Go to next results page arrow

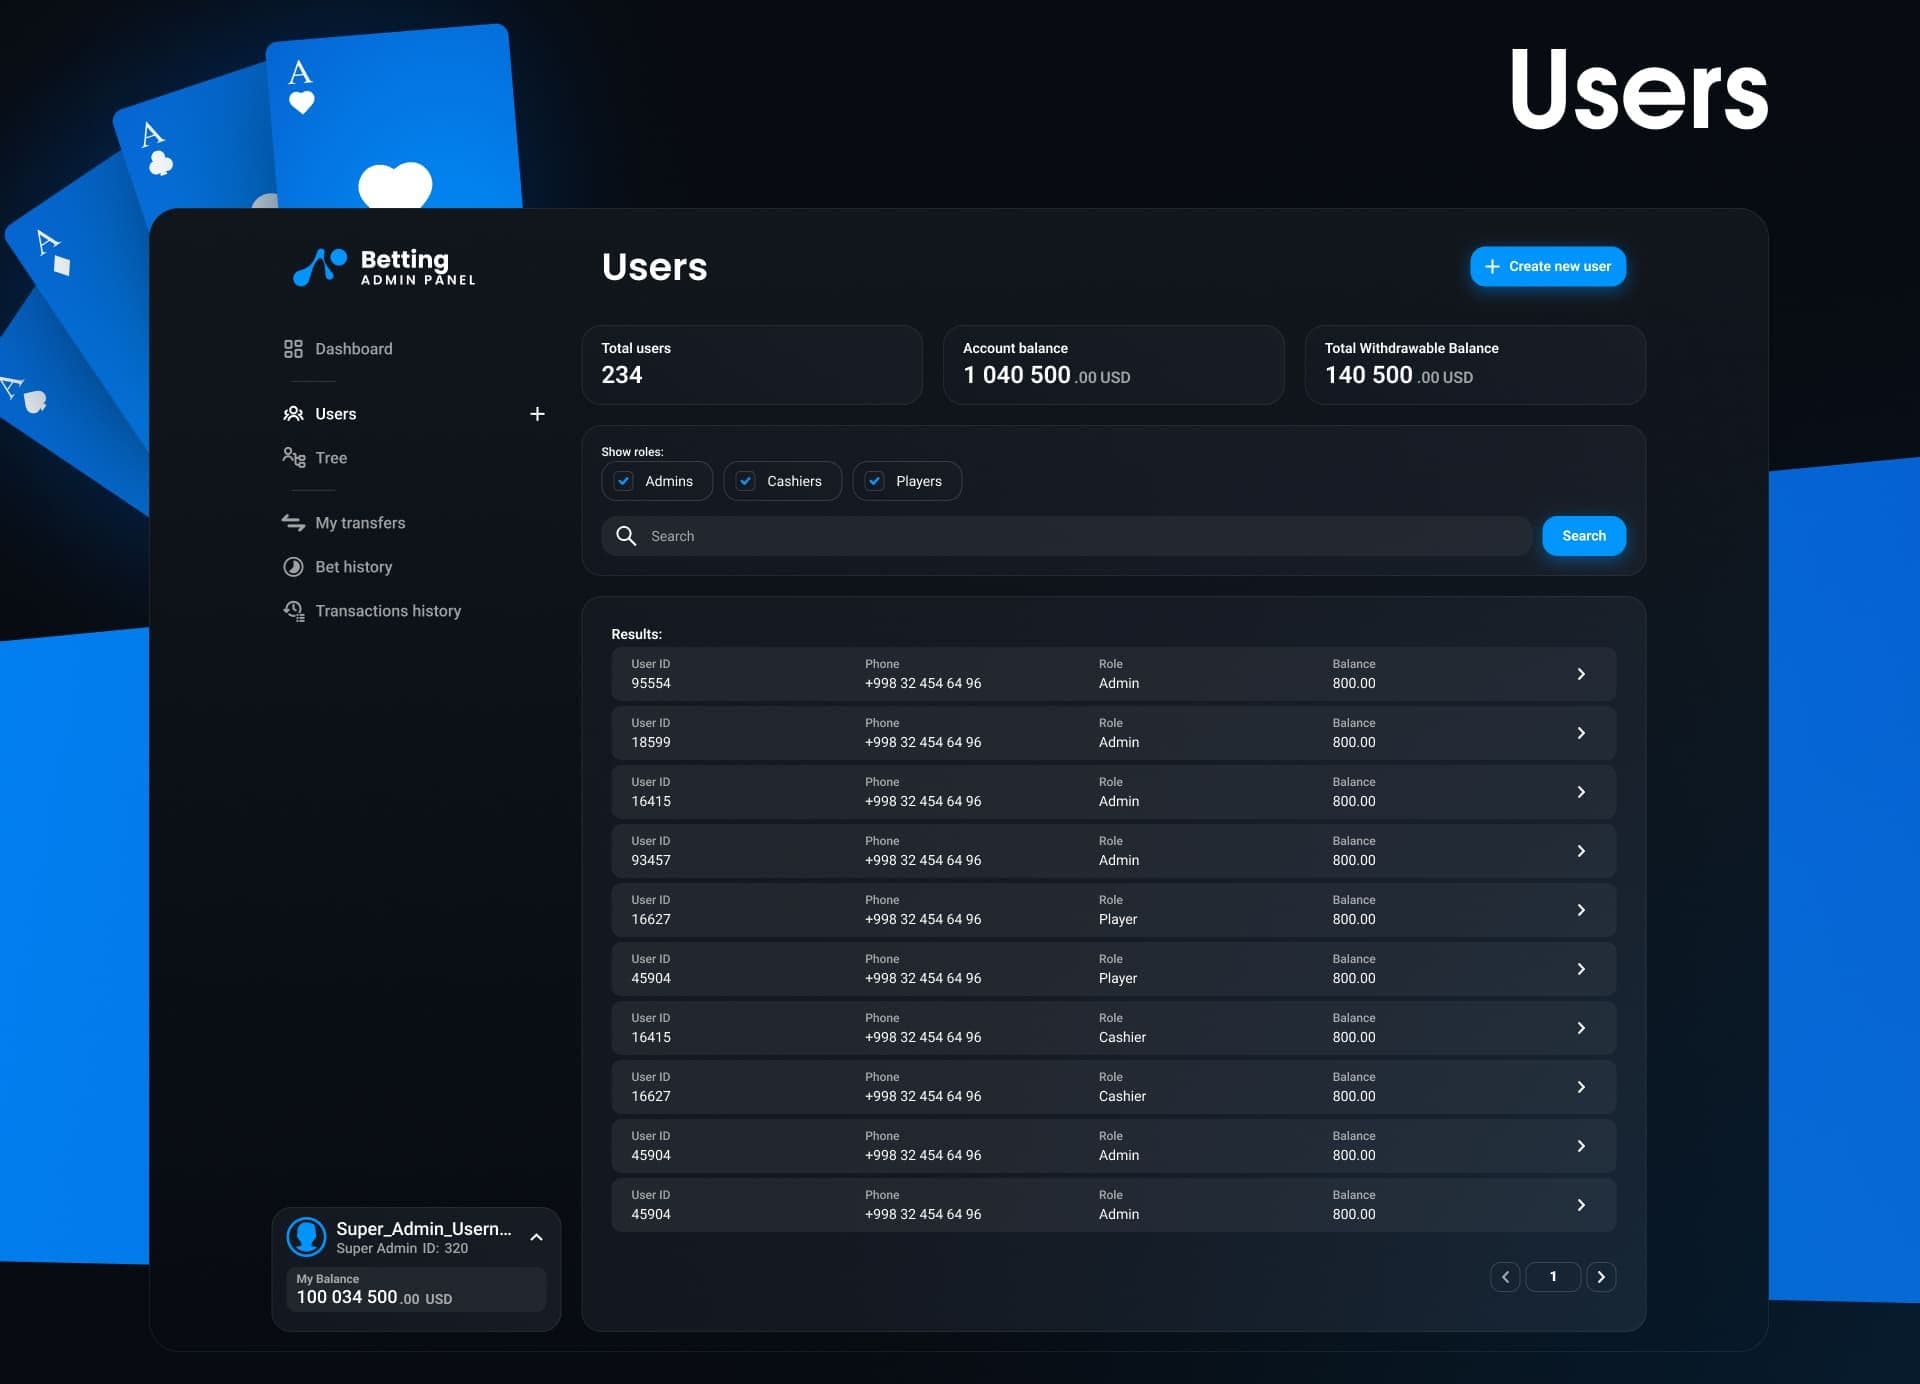(1601, 1277)
